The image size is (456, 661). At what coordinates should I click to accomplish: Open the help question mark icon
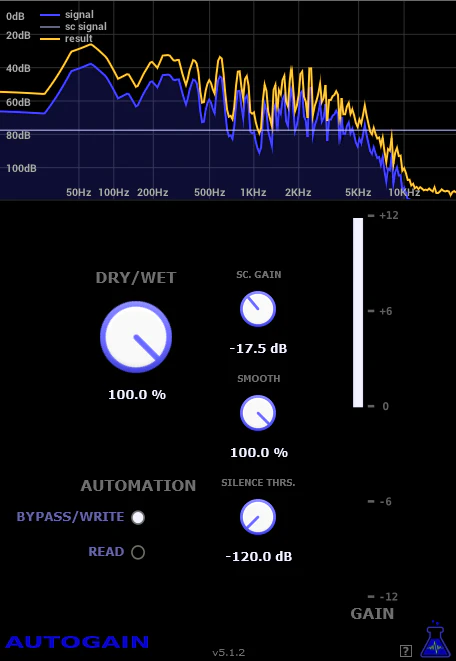pos(405,650)
